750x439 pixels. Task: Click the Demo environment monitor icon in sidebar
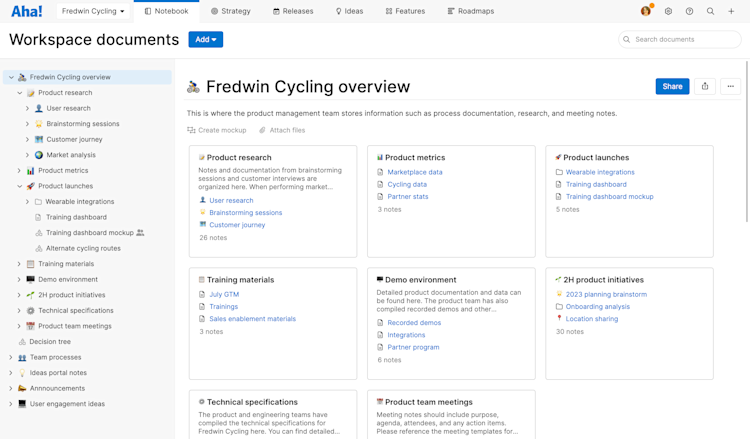31,279
